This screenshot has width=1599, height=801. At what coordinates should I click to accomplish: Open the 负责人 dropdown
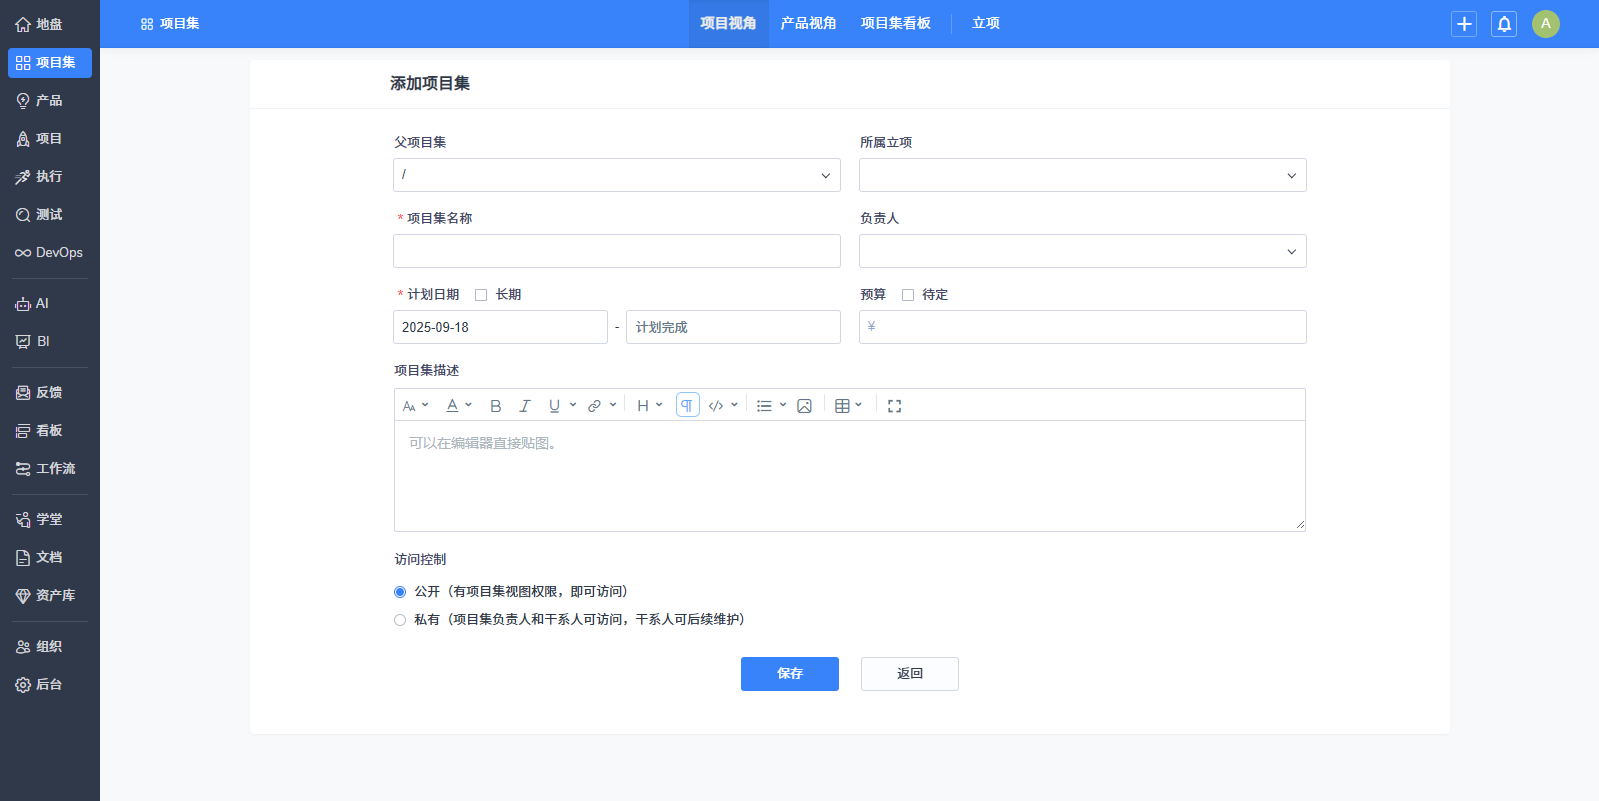click(1082, 251)
